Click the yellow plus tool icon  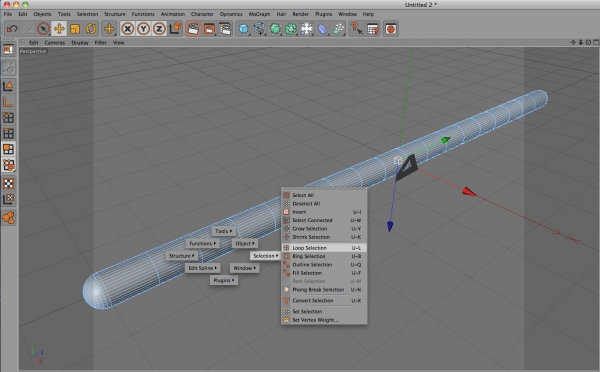(109, 29)
